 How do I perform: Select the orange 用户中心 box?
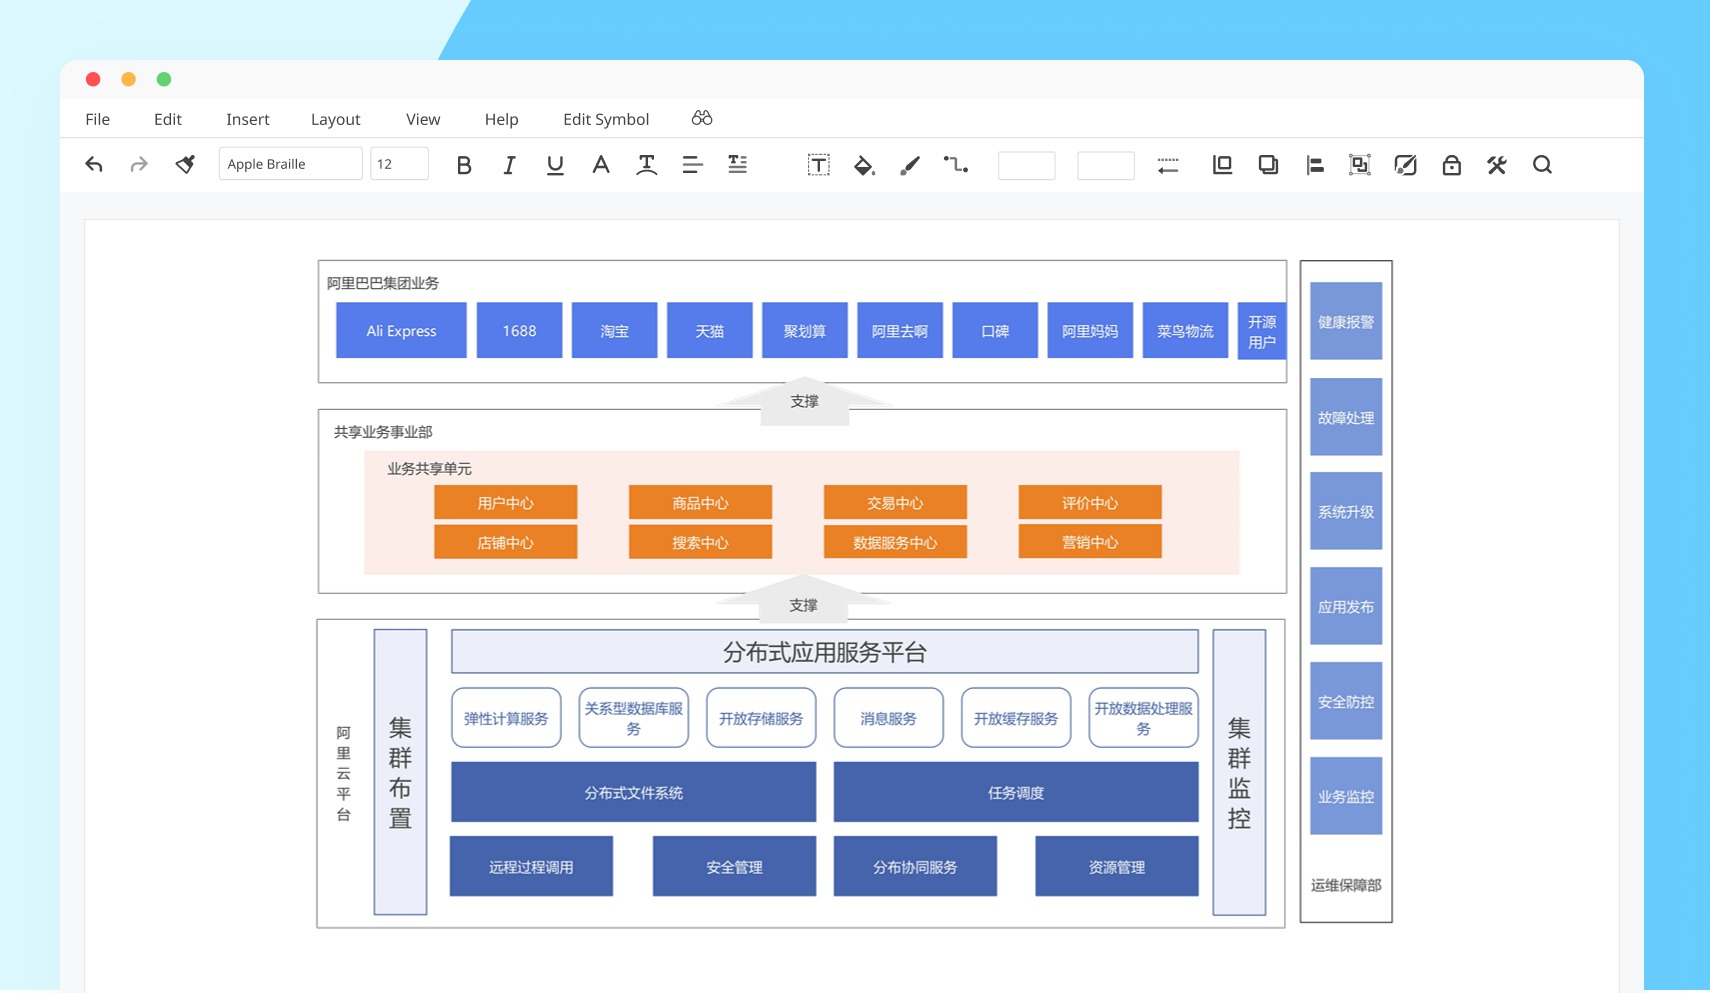(505, 502)
